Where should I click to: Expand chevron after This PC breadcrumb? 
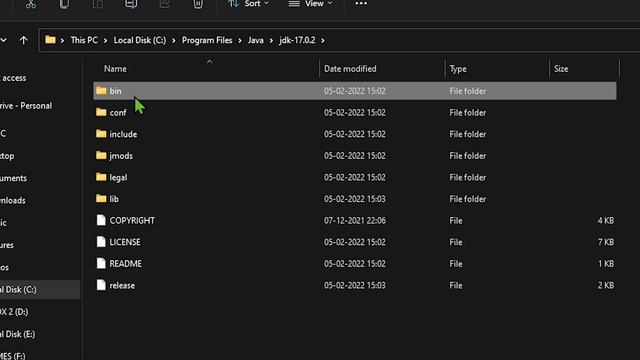(x=105, y=40)
